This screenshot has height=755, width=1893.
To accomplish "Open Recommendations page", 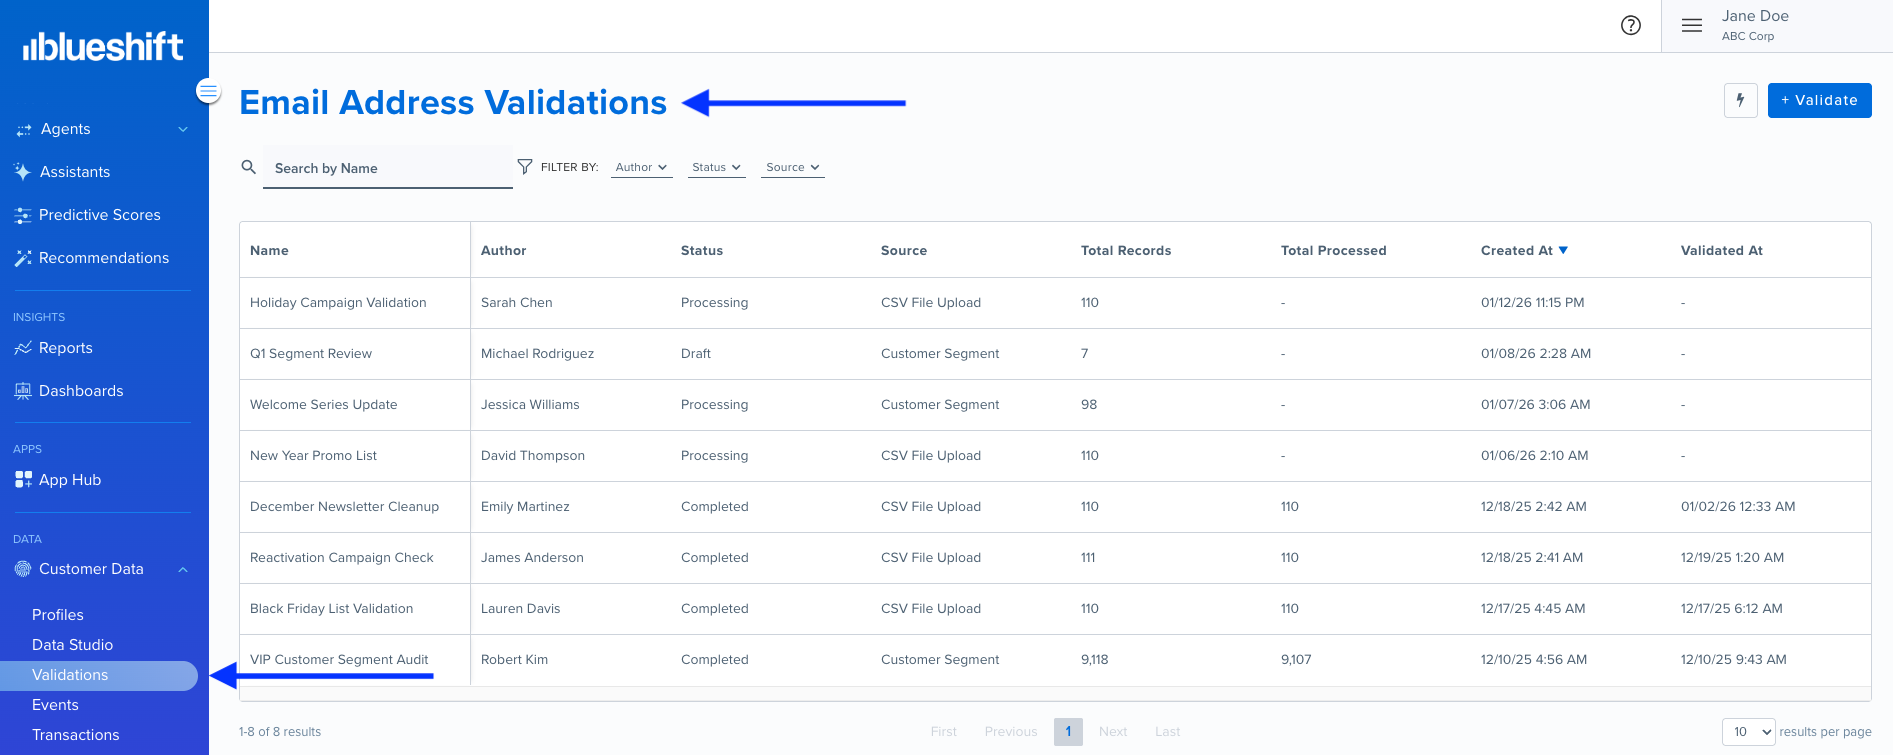I will [x=104, y=258].
